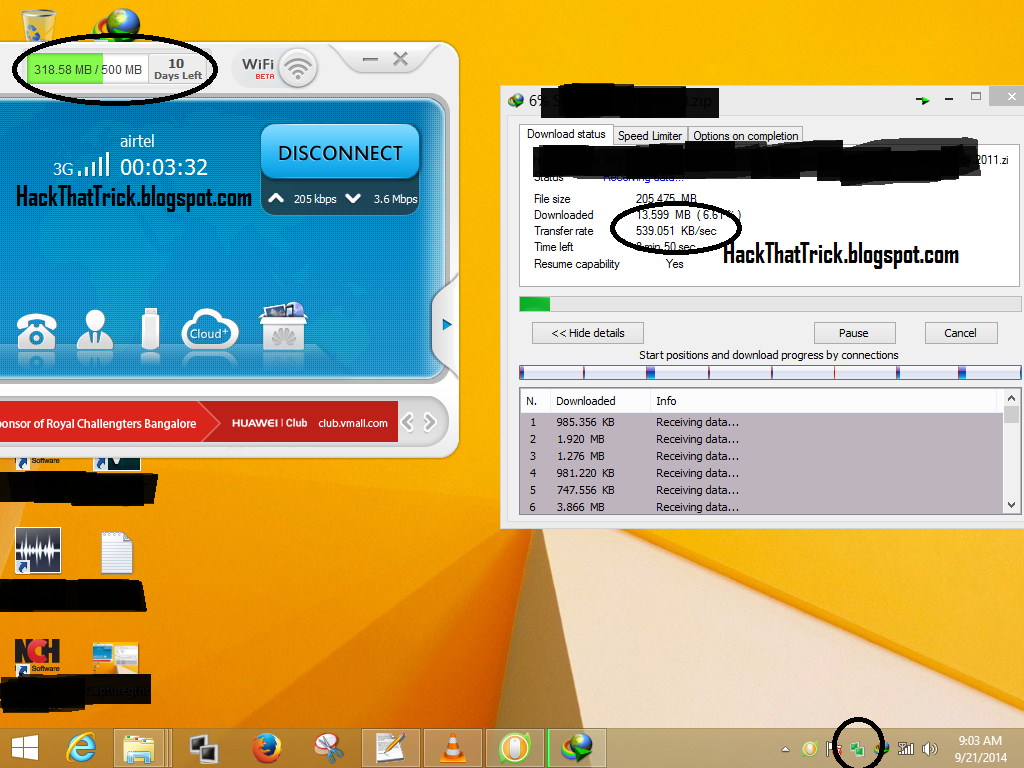Screen dimensions: 1024x768
Task: Open the network computers taskbar icon
Action: 204,748
